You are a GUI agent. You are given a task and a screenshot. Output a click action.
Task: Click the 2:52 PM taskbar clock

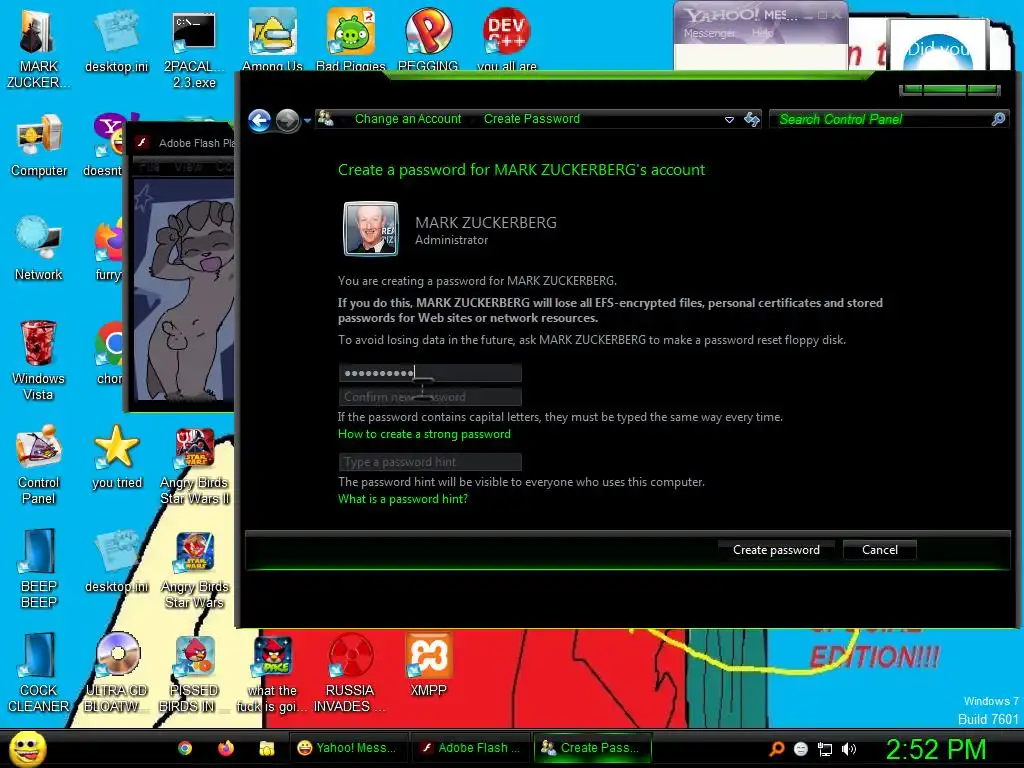[935, 749]
